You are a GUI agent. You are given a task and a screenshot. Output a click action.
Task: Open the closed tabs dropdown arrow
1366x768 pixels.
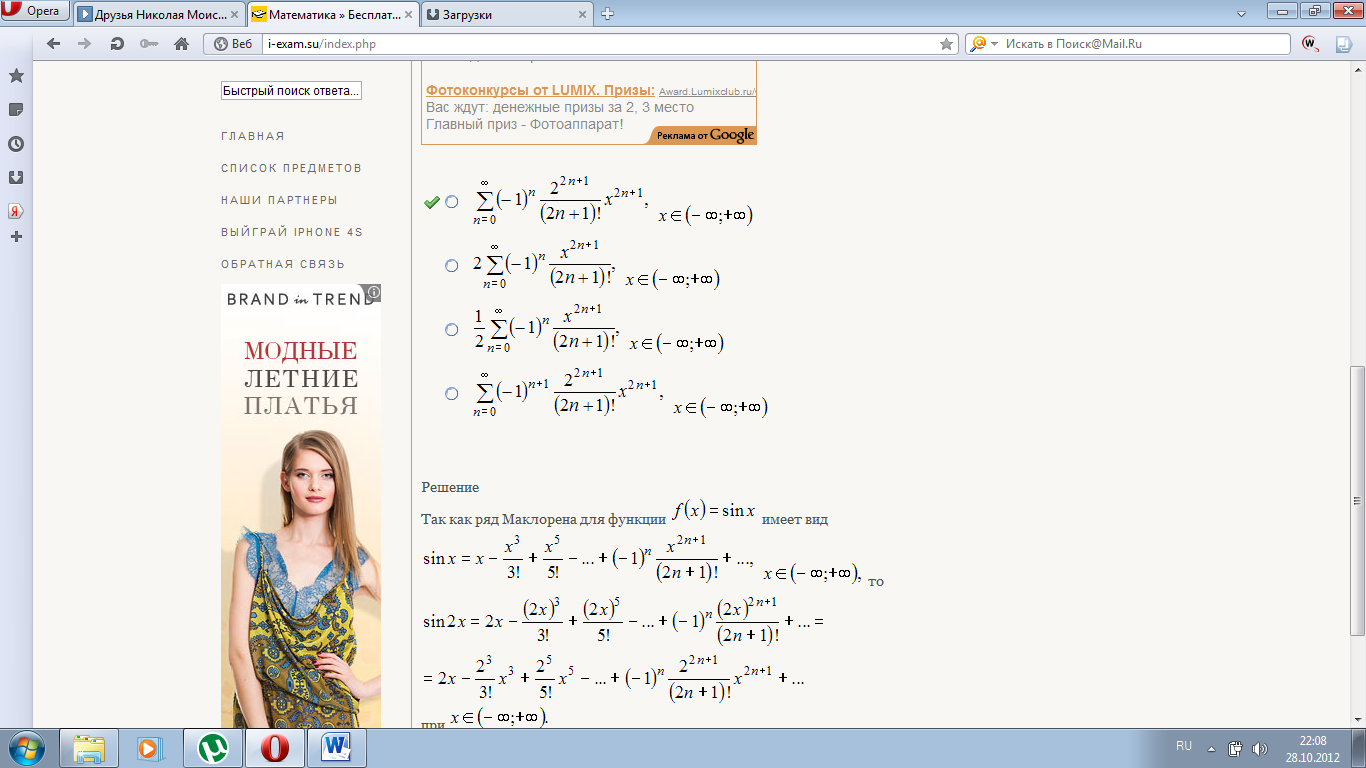click(x=1241, y=14)
